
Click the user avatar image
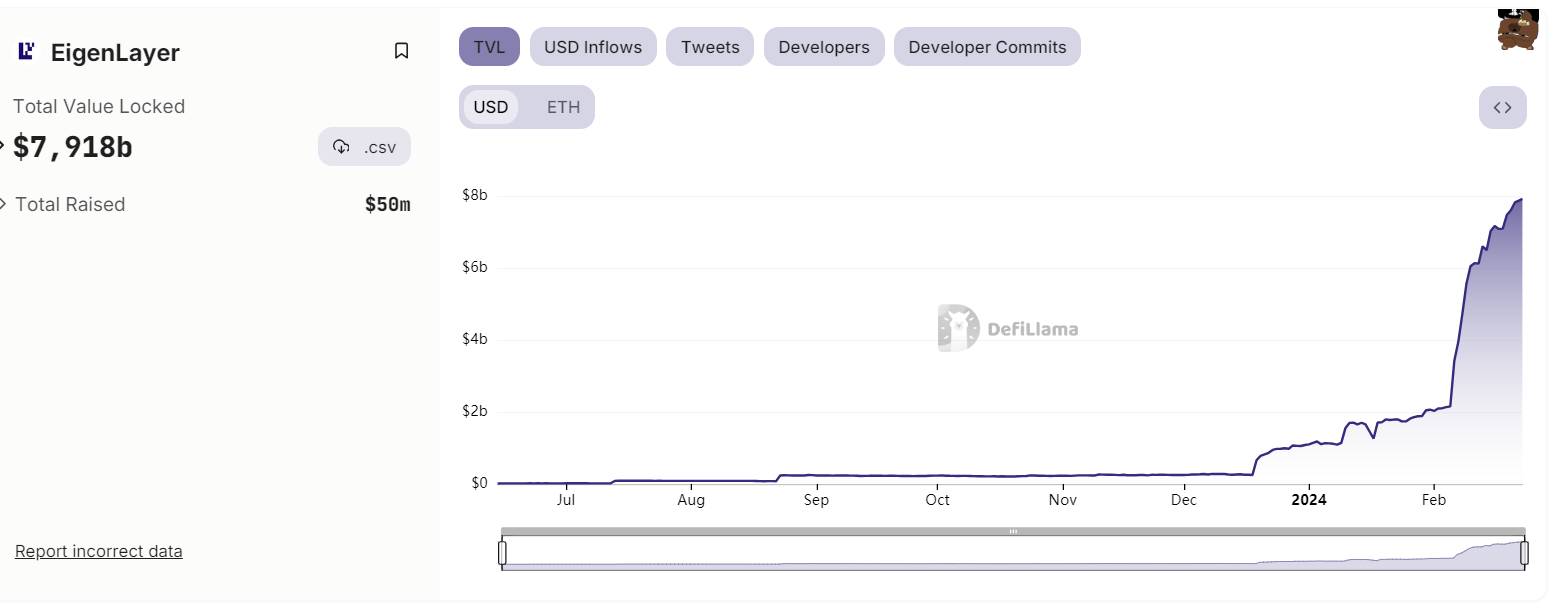[1518, 29]
